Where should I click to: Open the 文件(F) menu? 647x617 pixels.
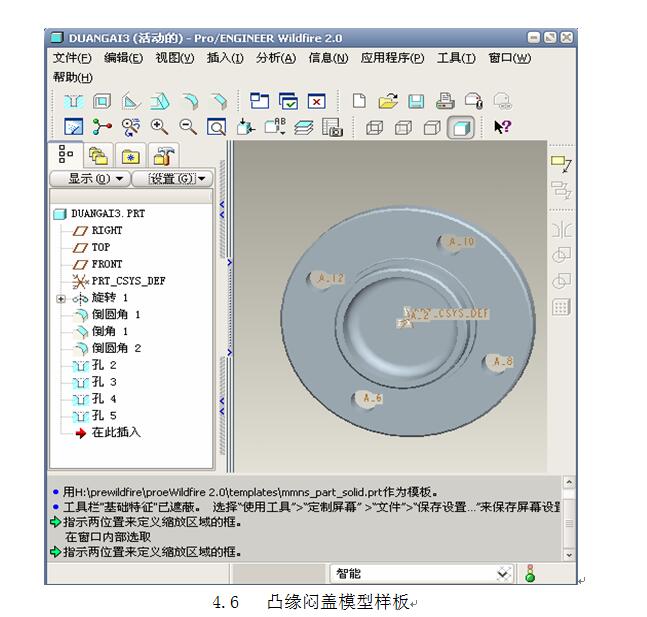click(72, 58)
